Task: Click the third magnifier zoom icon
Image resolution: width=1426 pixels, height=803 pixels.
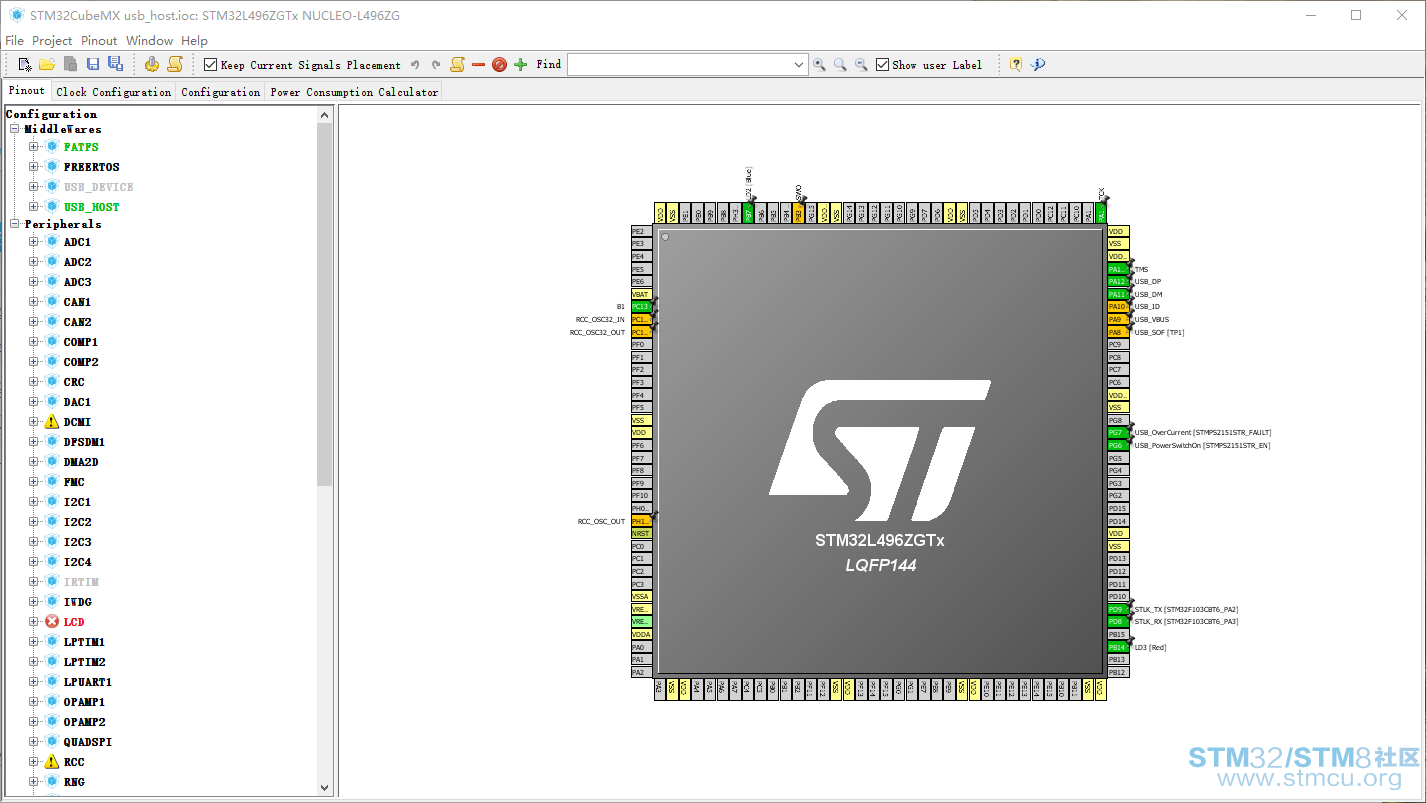Action: point(861,65)
